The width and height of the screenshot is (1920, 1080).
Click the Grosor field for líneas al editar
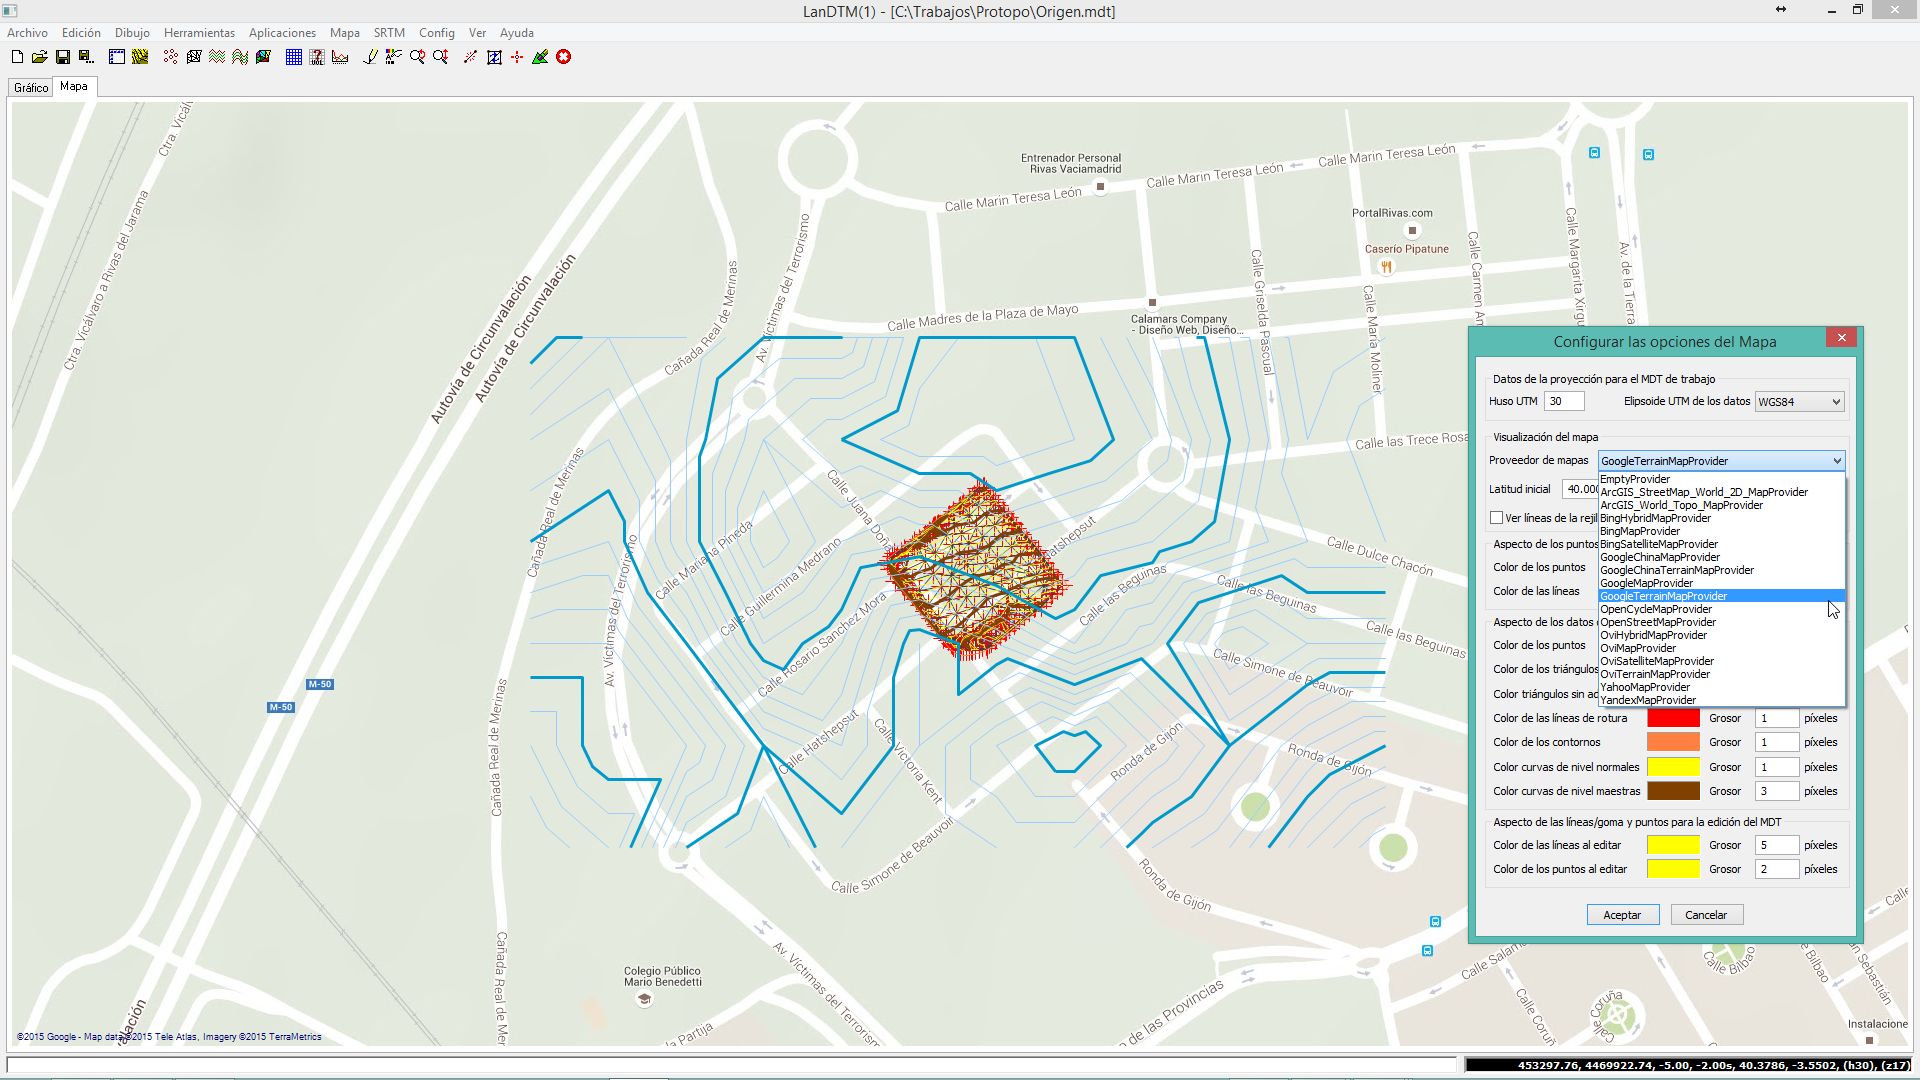click(x=1777, y=845)
